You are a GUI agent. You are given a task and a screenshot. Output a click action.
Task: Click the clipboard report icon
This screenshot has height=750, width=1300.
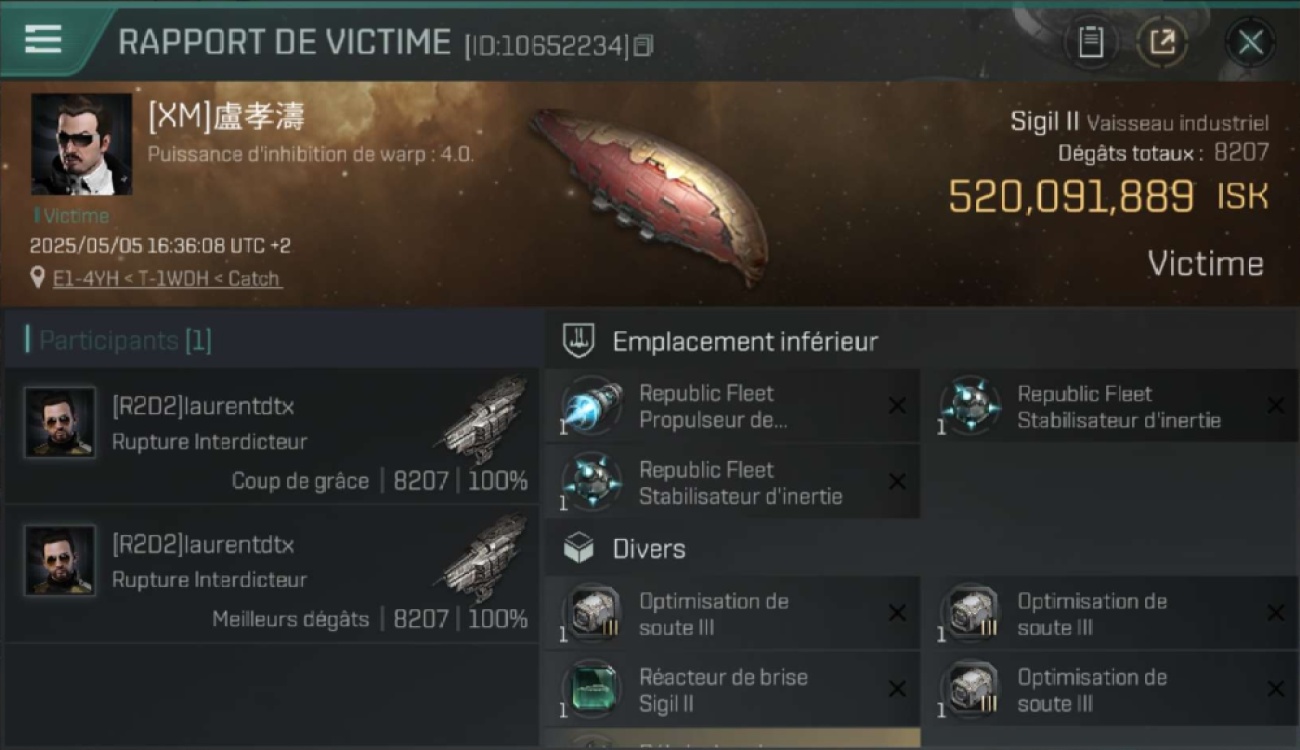coord(1090,42)
